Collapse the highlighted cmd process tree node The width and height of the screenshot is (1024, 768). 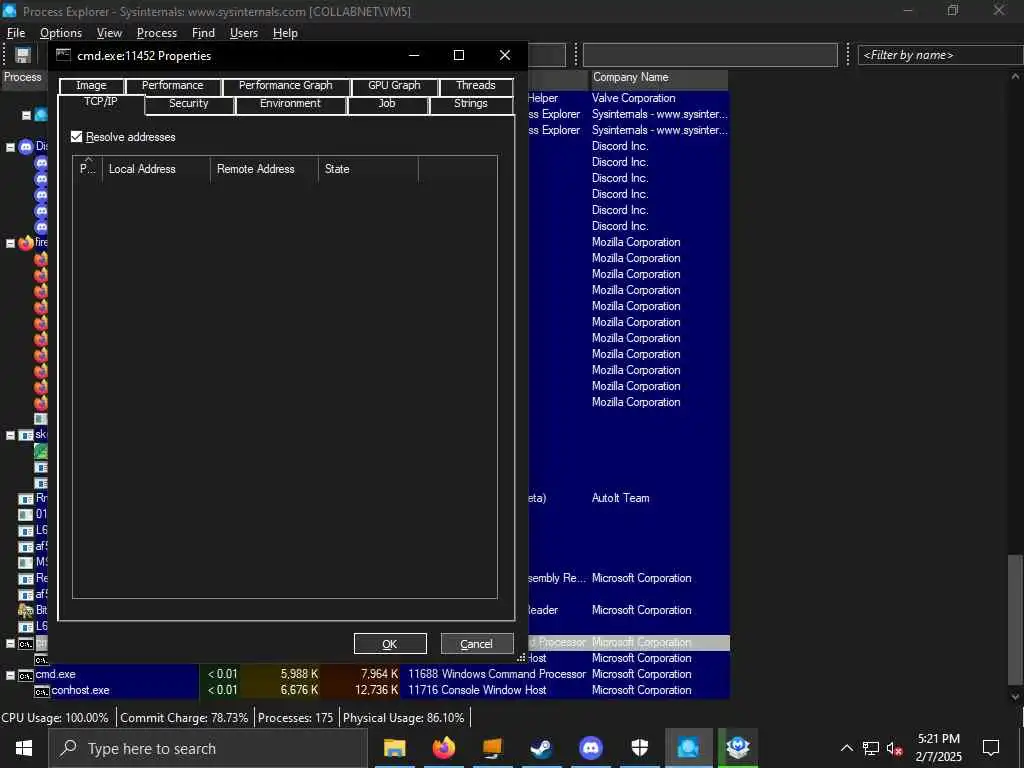click(10, 643)
